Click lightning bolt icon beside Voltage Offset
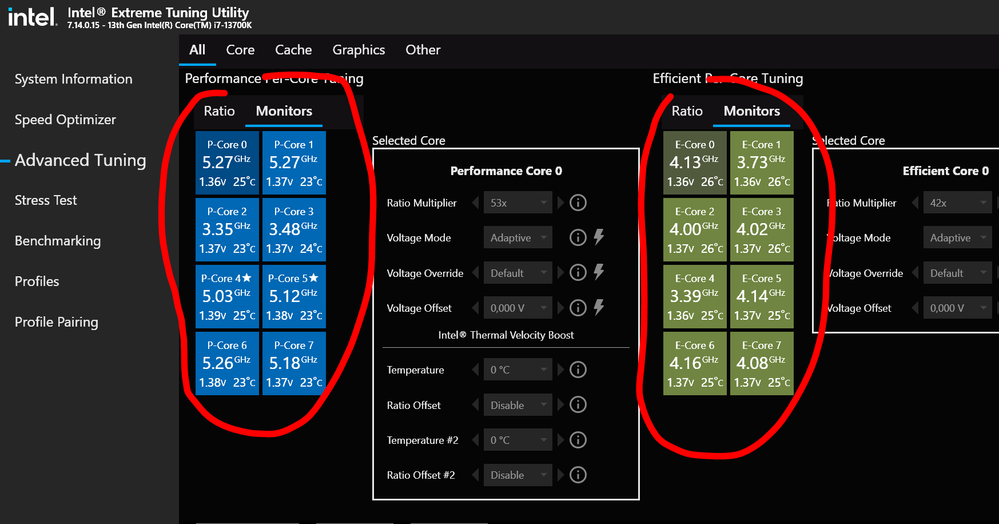This screenshot has width=999, height=524. 599,307
